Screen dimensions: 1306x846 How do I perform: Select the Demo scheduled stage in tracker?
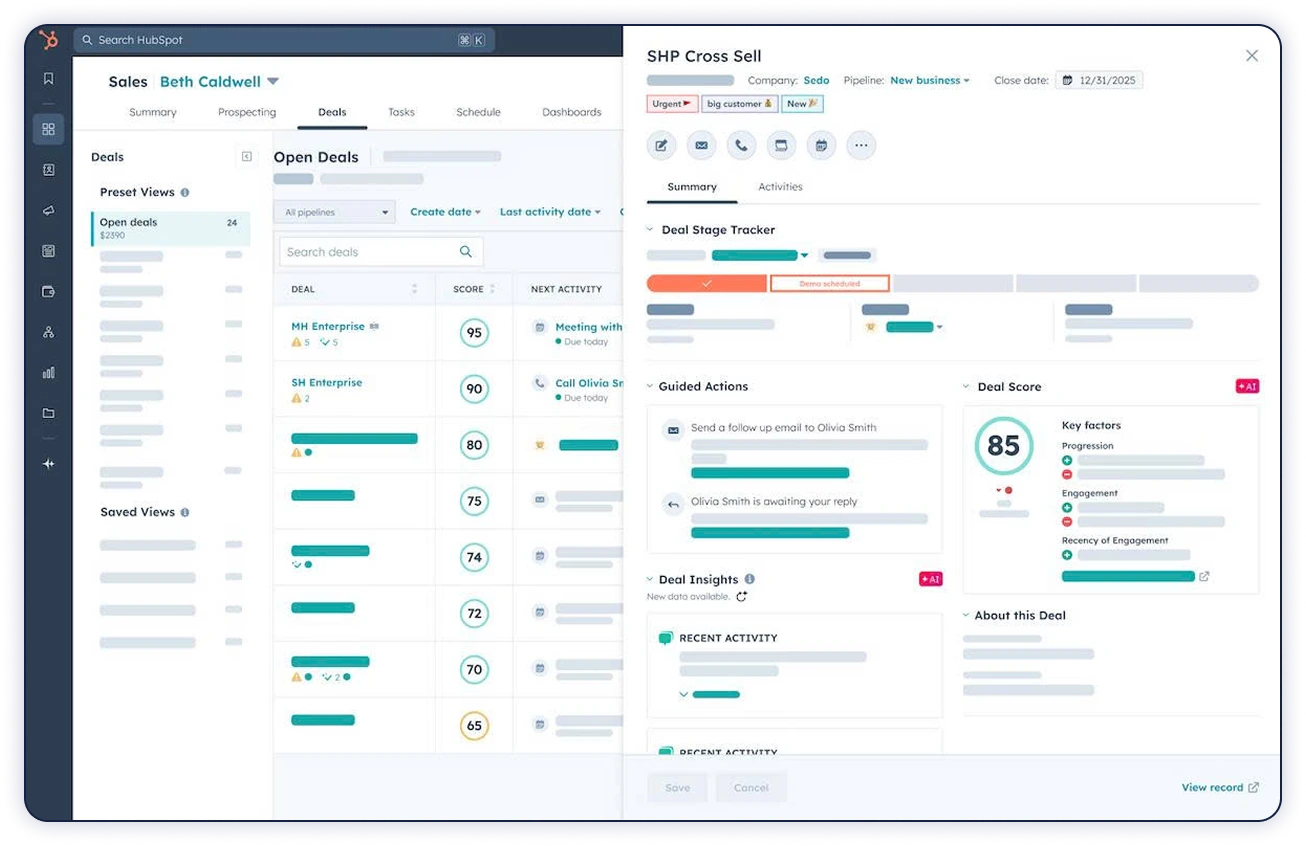(829, 284)
